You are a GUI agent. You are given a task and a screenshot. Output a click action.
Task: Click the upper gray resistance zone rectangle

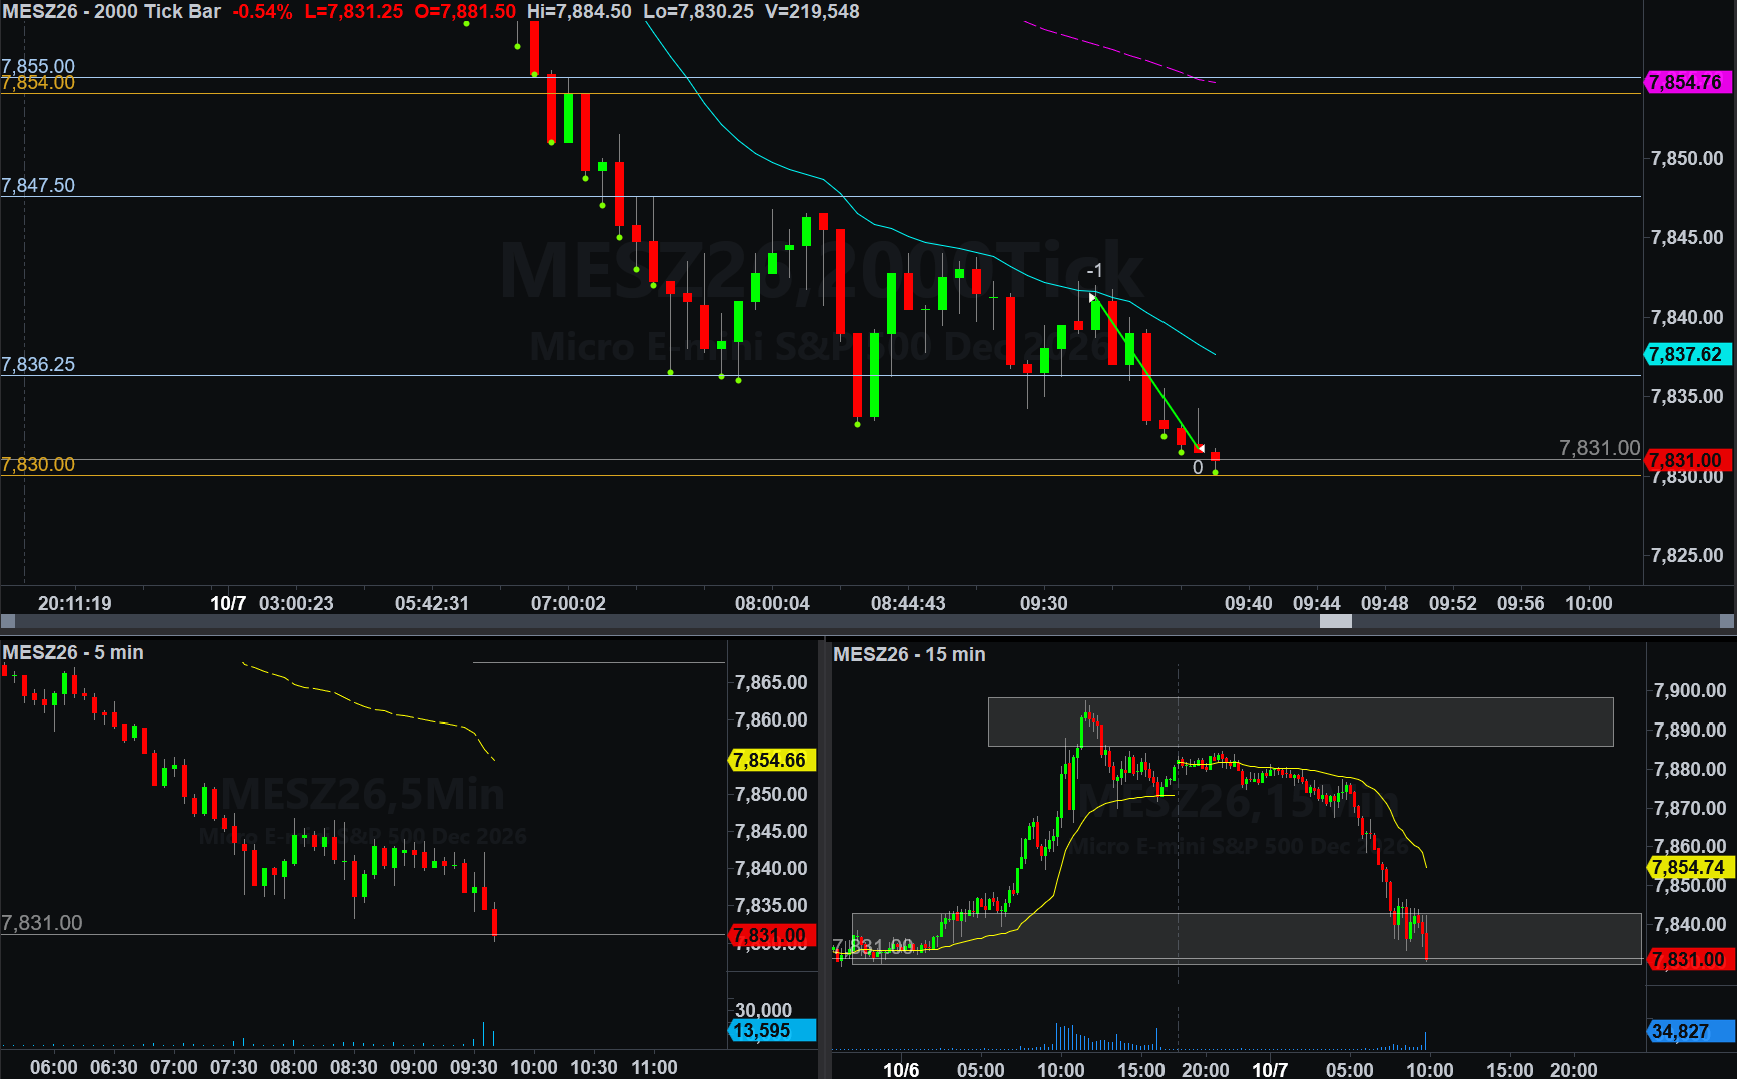pyautogui.click(x=1300, y=722)
